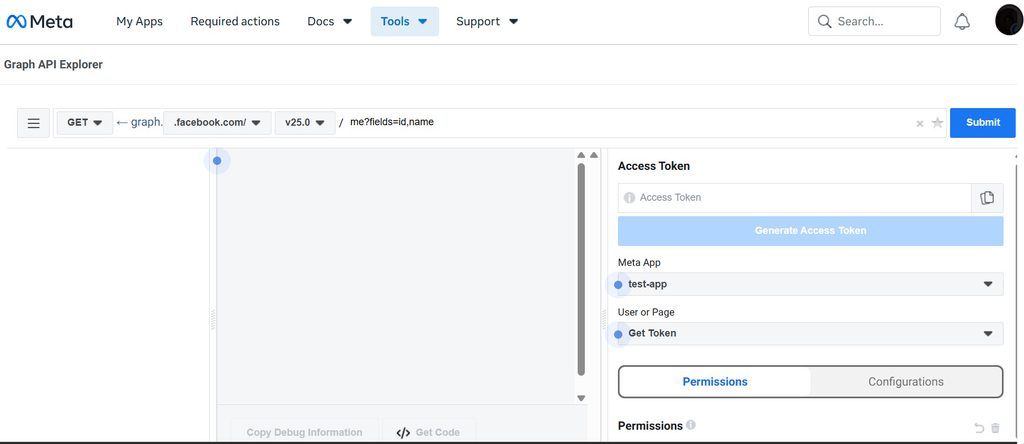Click the query field me?fields=id,name

(627, 123)
